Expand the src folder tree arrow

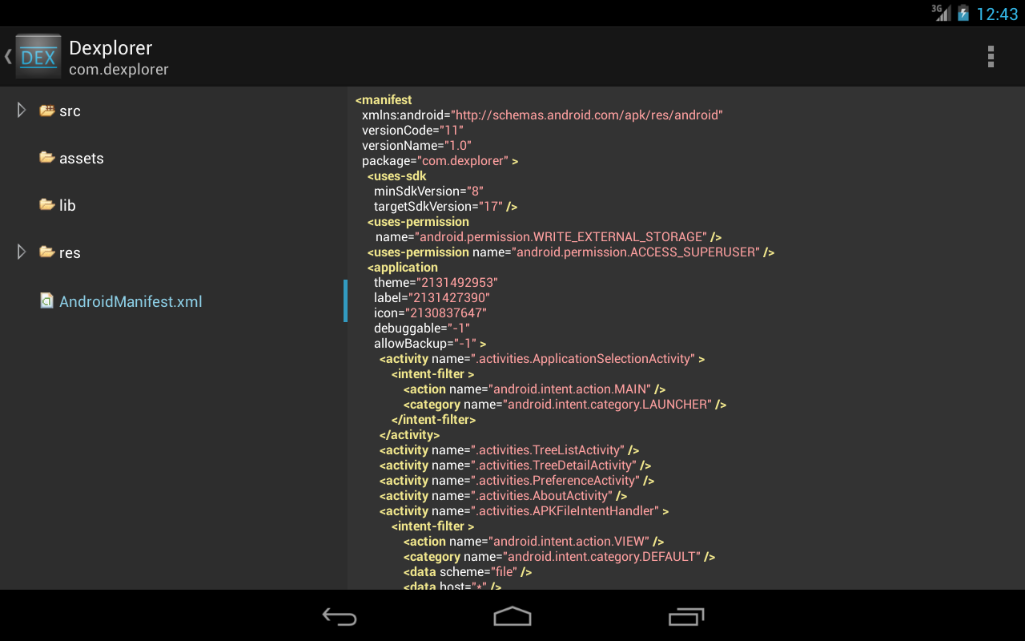point(21,111)
